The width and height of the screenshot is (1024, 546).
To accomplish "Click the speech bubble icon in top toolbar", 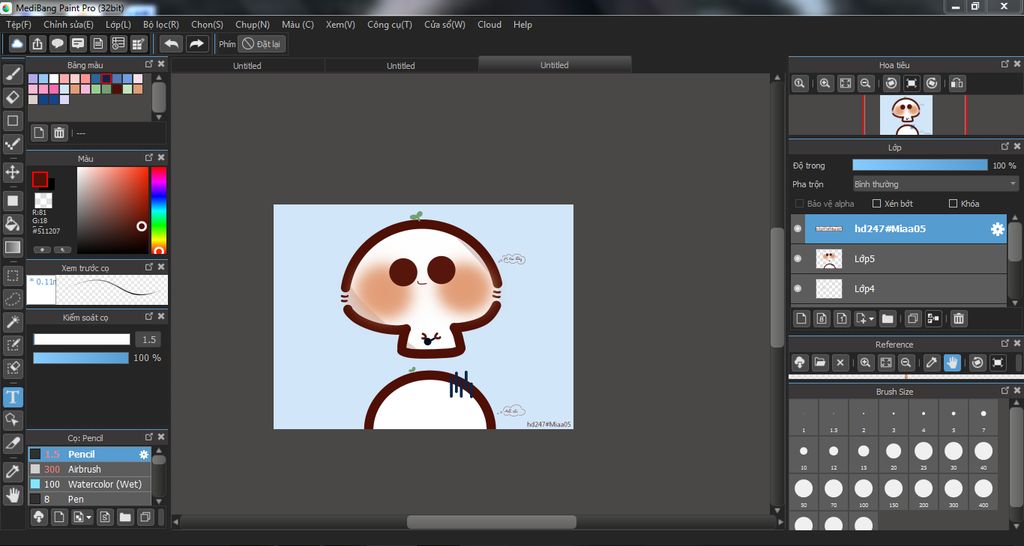I will [x=58, y=44].
